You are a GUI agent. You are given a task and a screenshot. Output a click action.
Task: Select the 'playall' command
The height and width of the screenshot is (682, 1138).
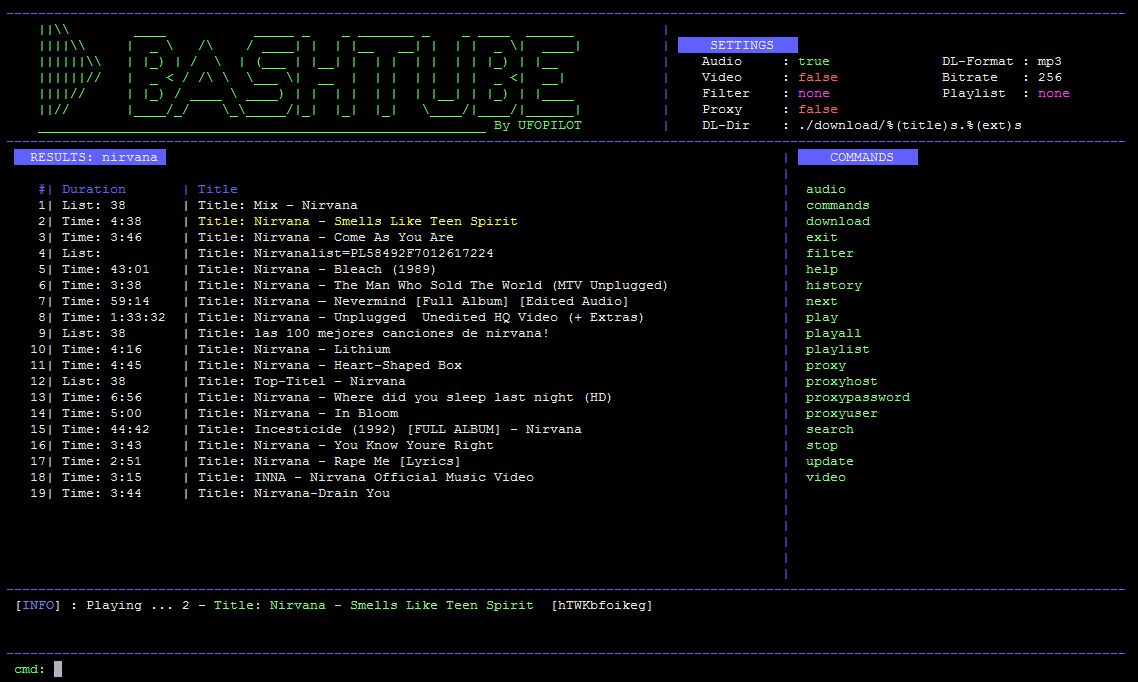[833, 333]
